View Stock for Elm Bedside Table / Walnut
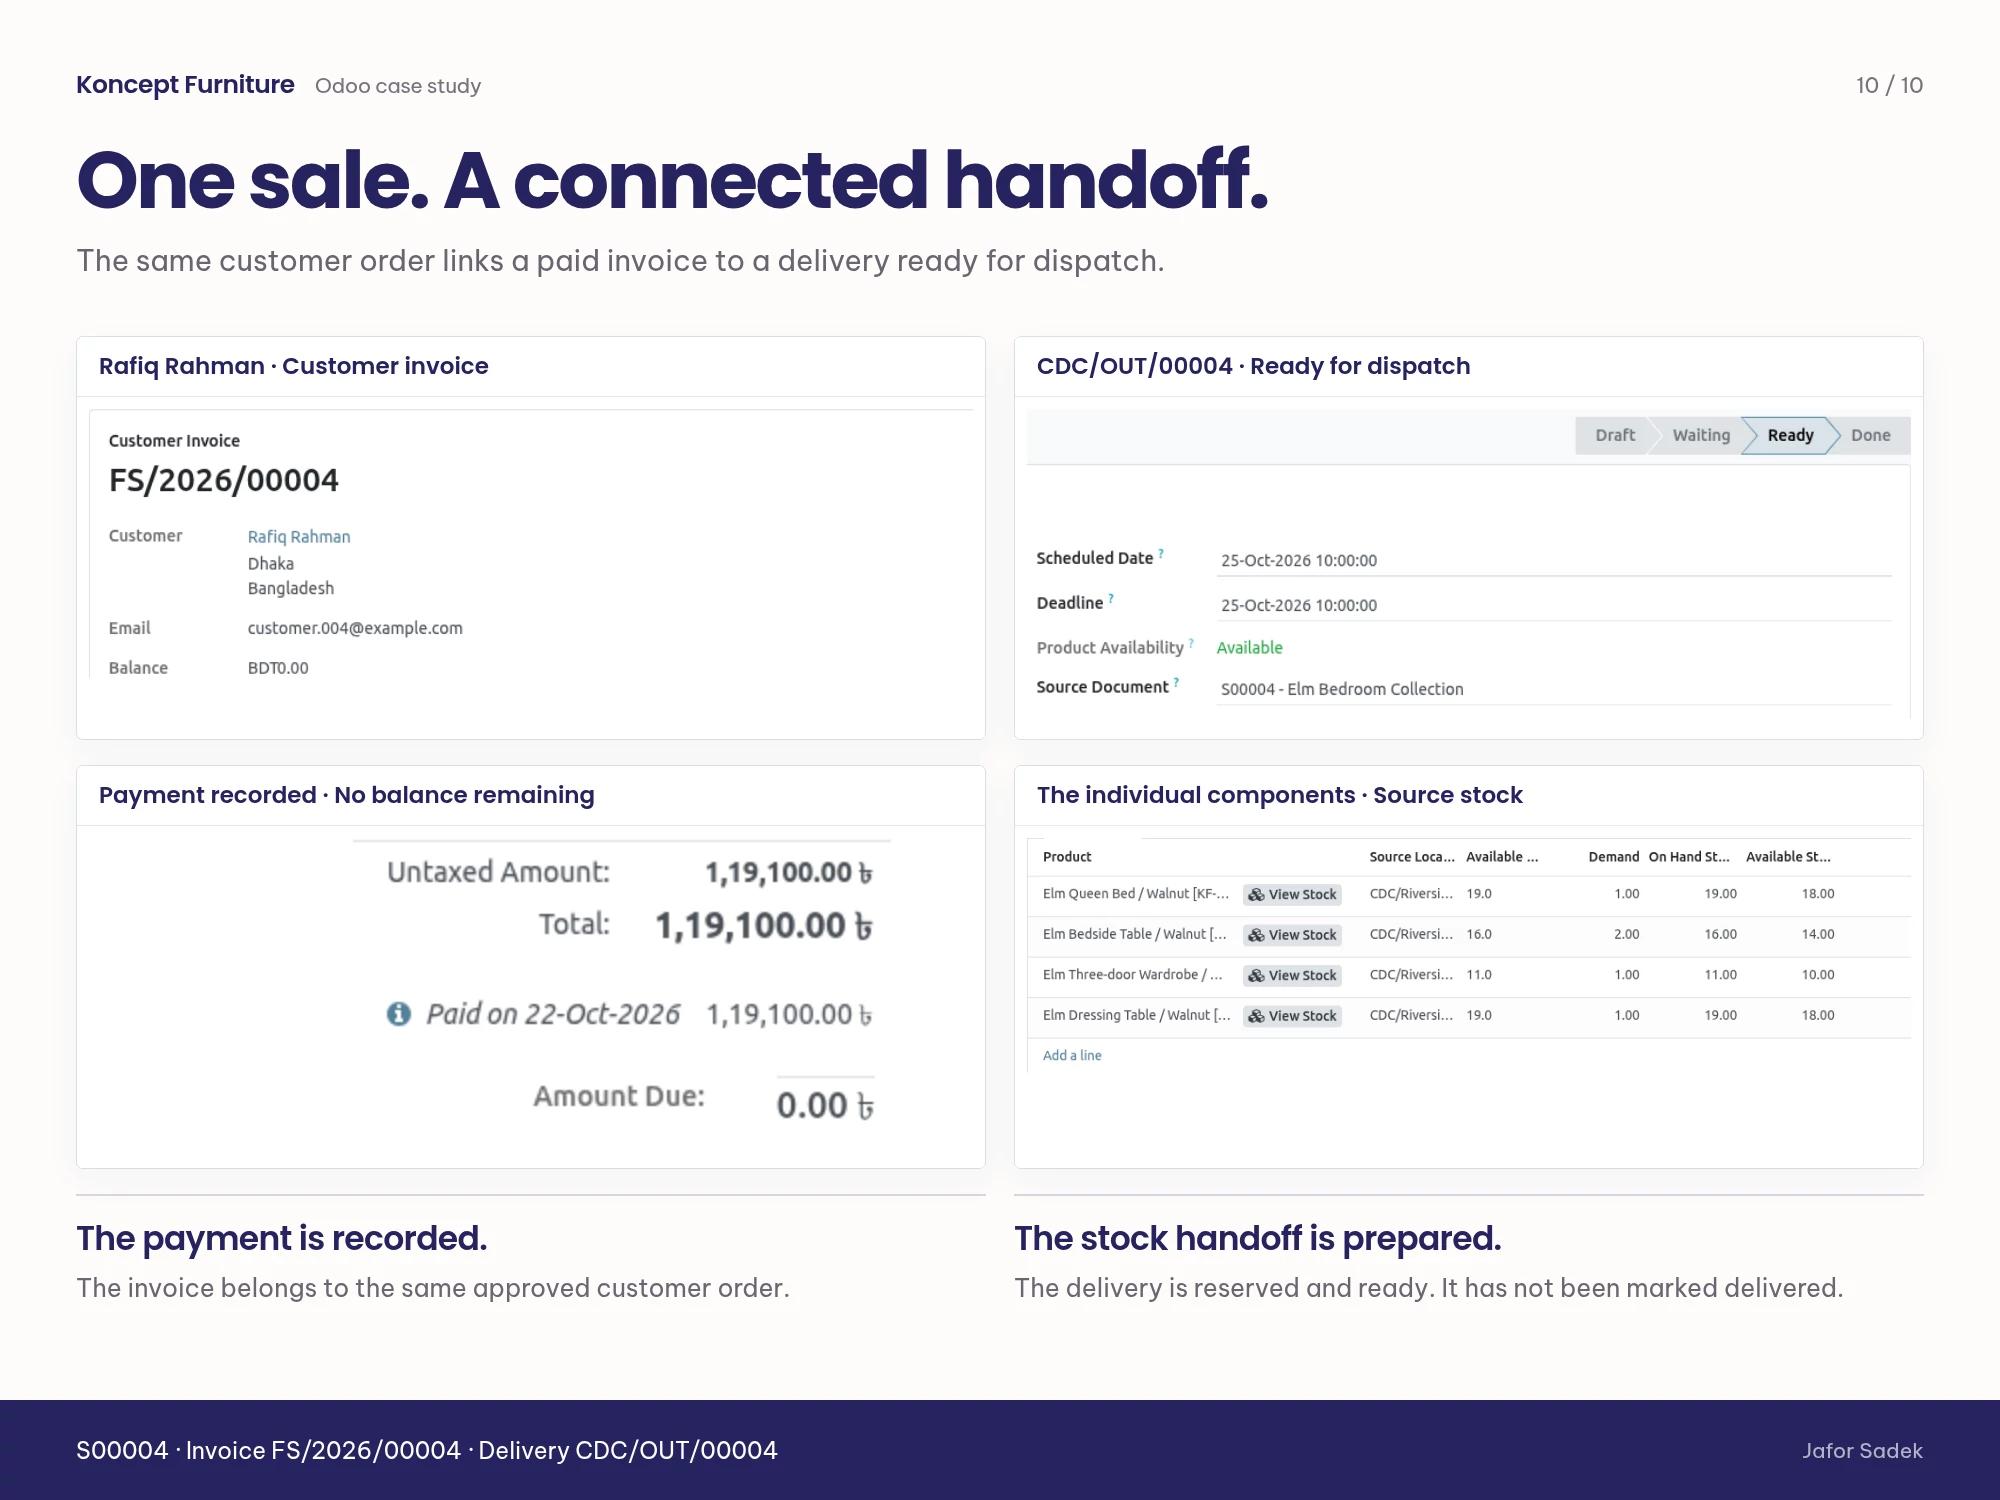This screenshot has height=1500, width=2000. tap(1292, 934)
